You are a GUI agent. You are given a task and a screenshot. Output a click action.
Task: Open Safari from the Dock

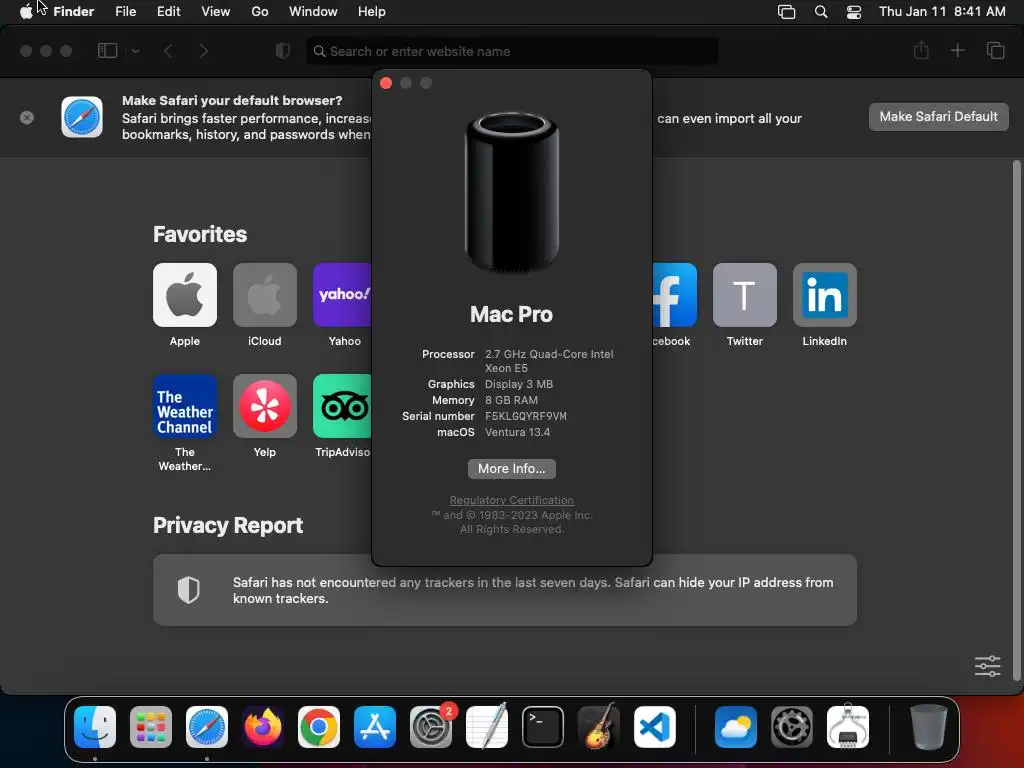coord(207,727)
